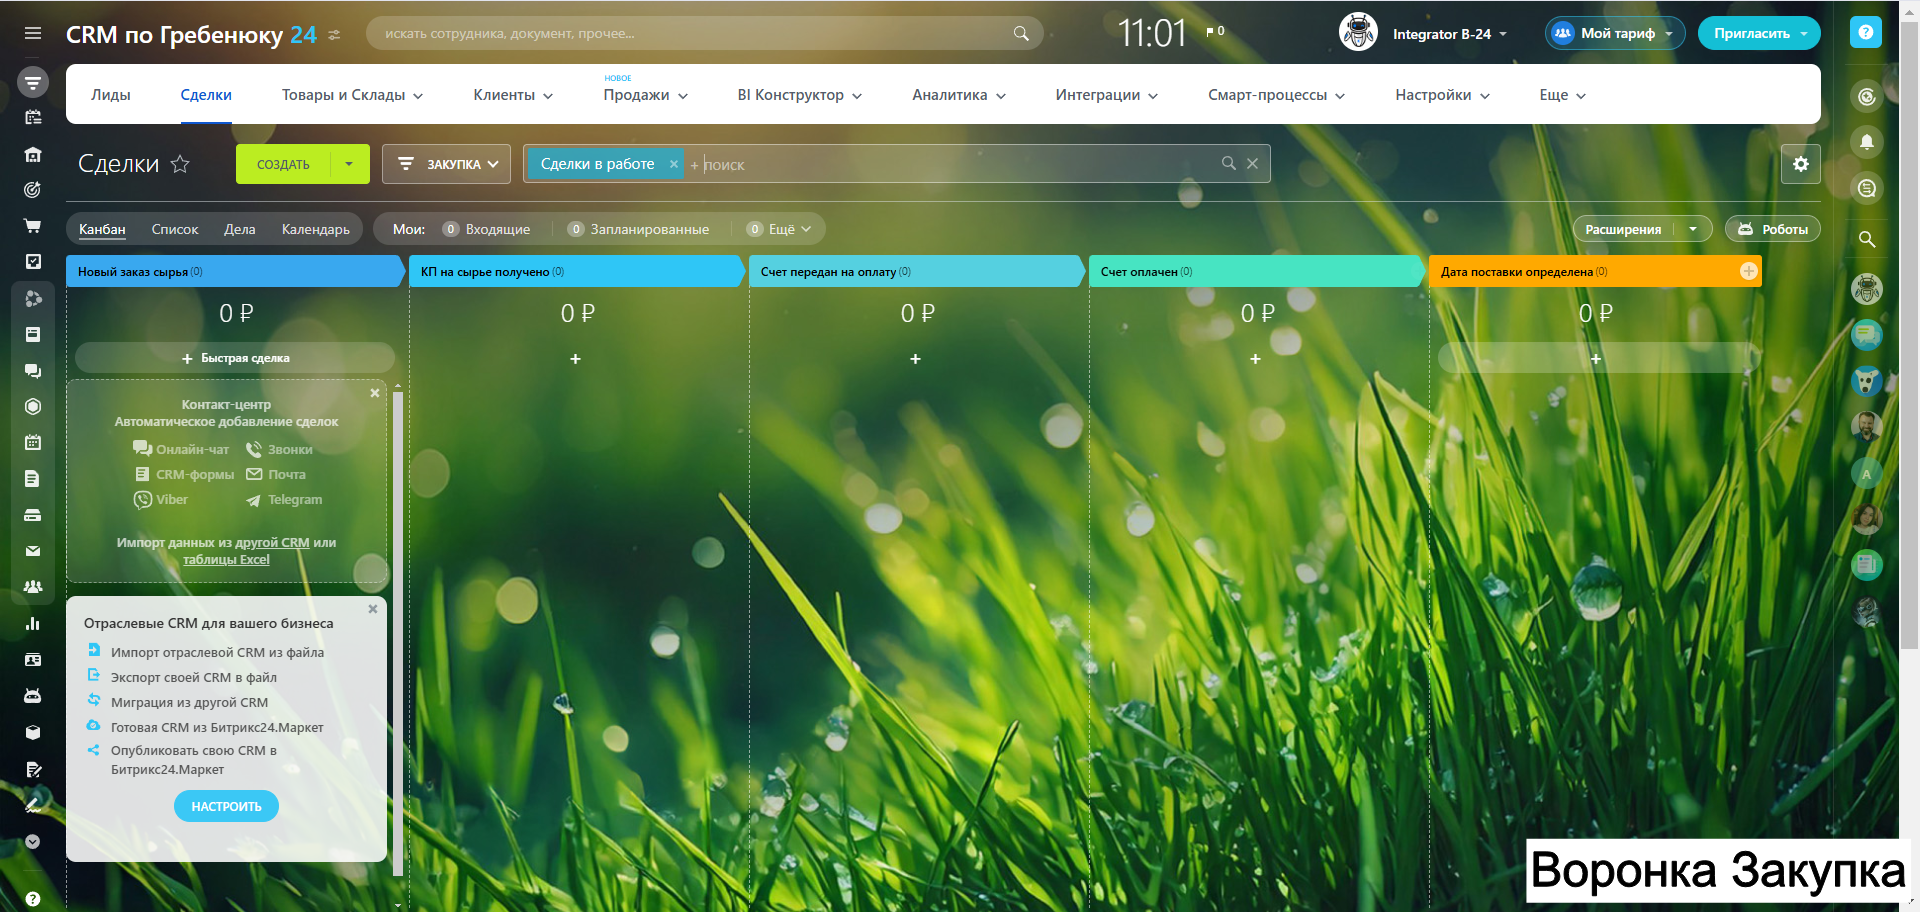Open the bar chart icon in left sidebar
Screen dimensions: 1920x912
tap(33, 623)
